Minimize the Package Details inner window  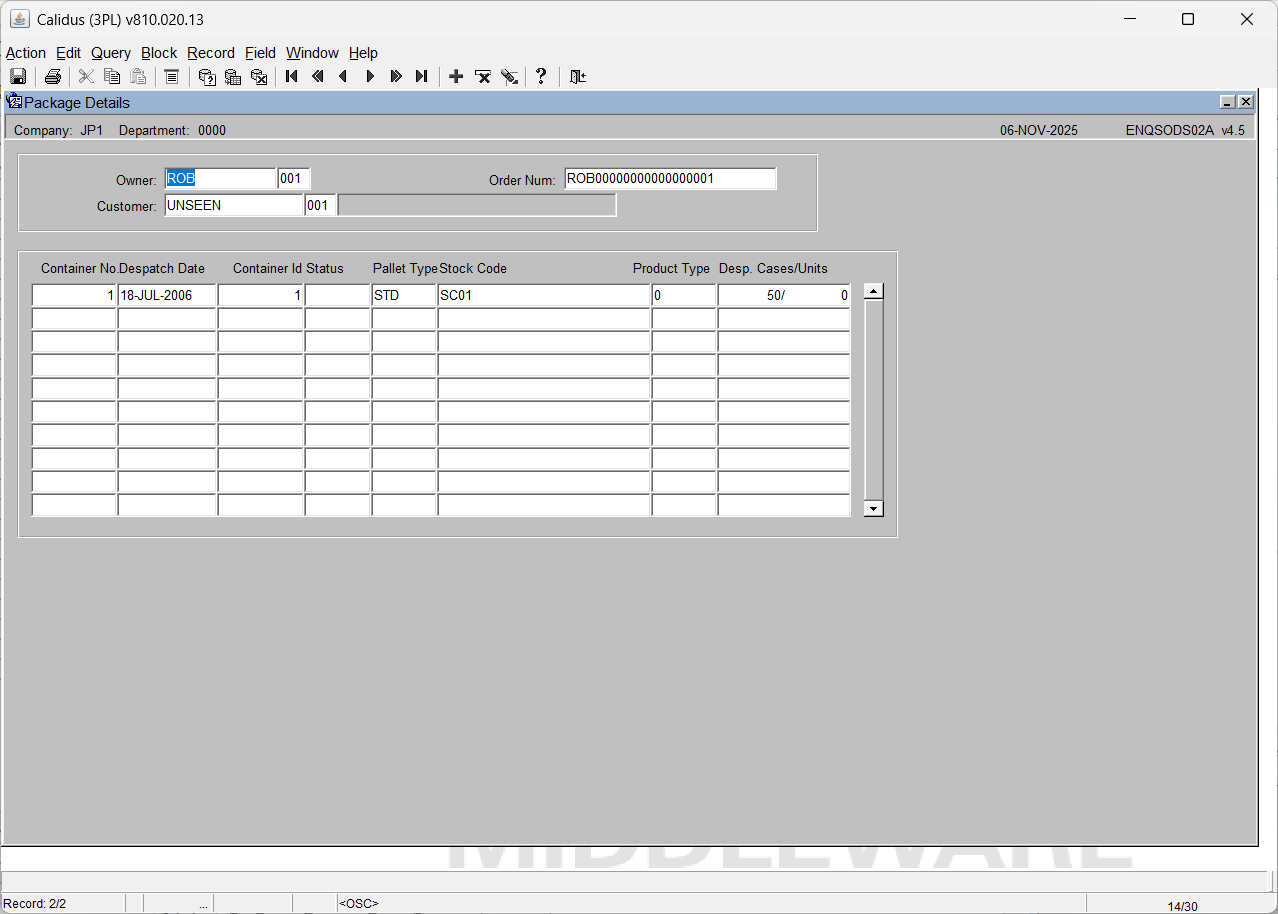[1227, 102]
